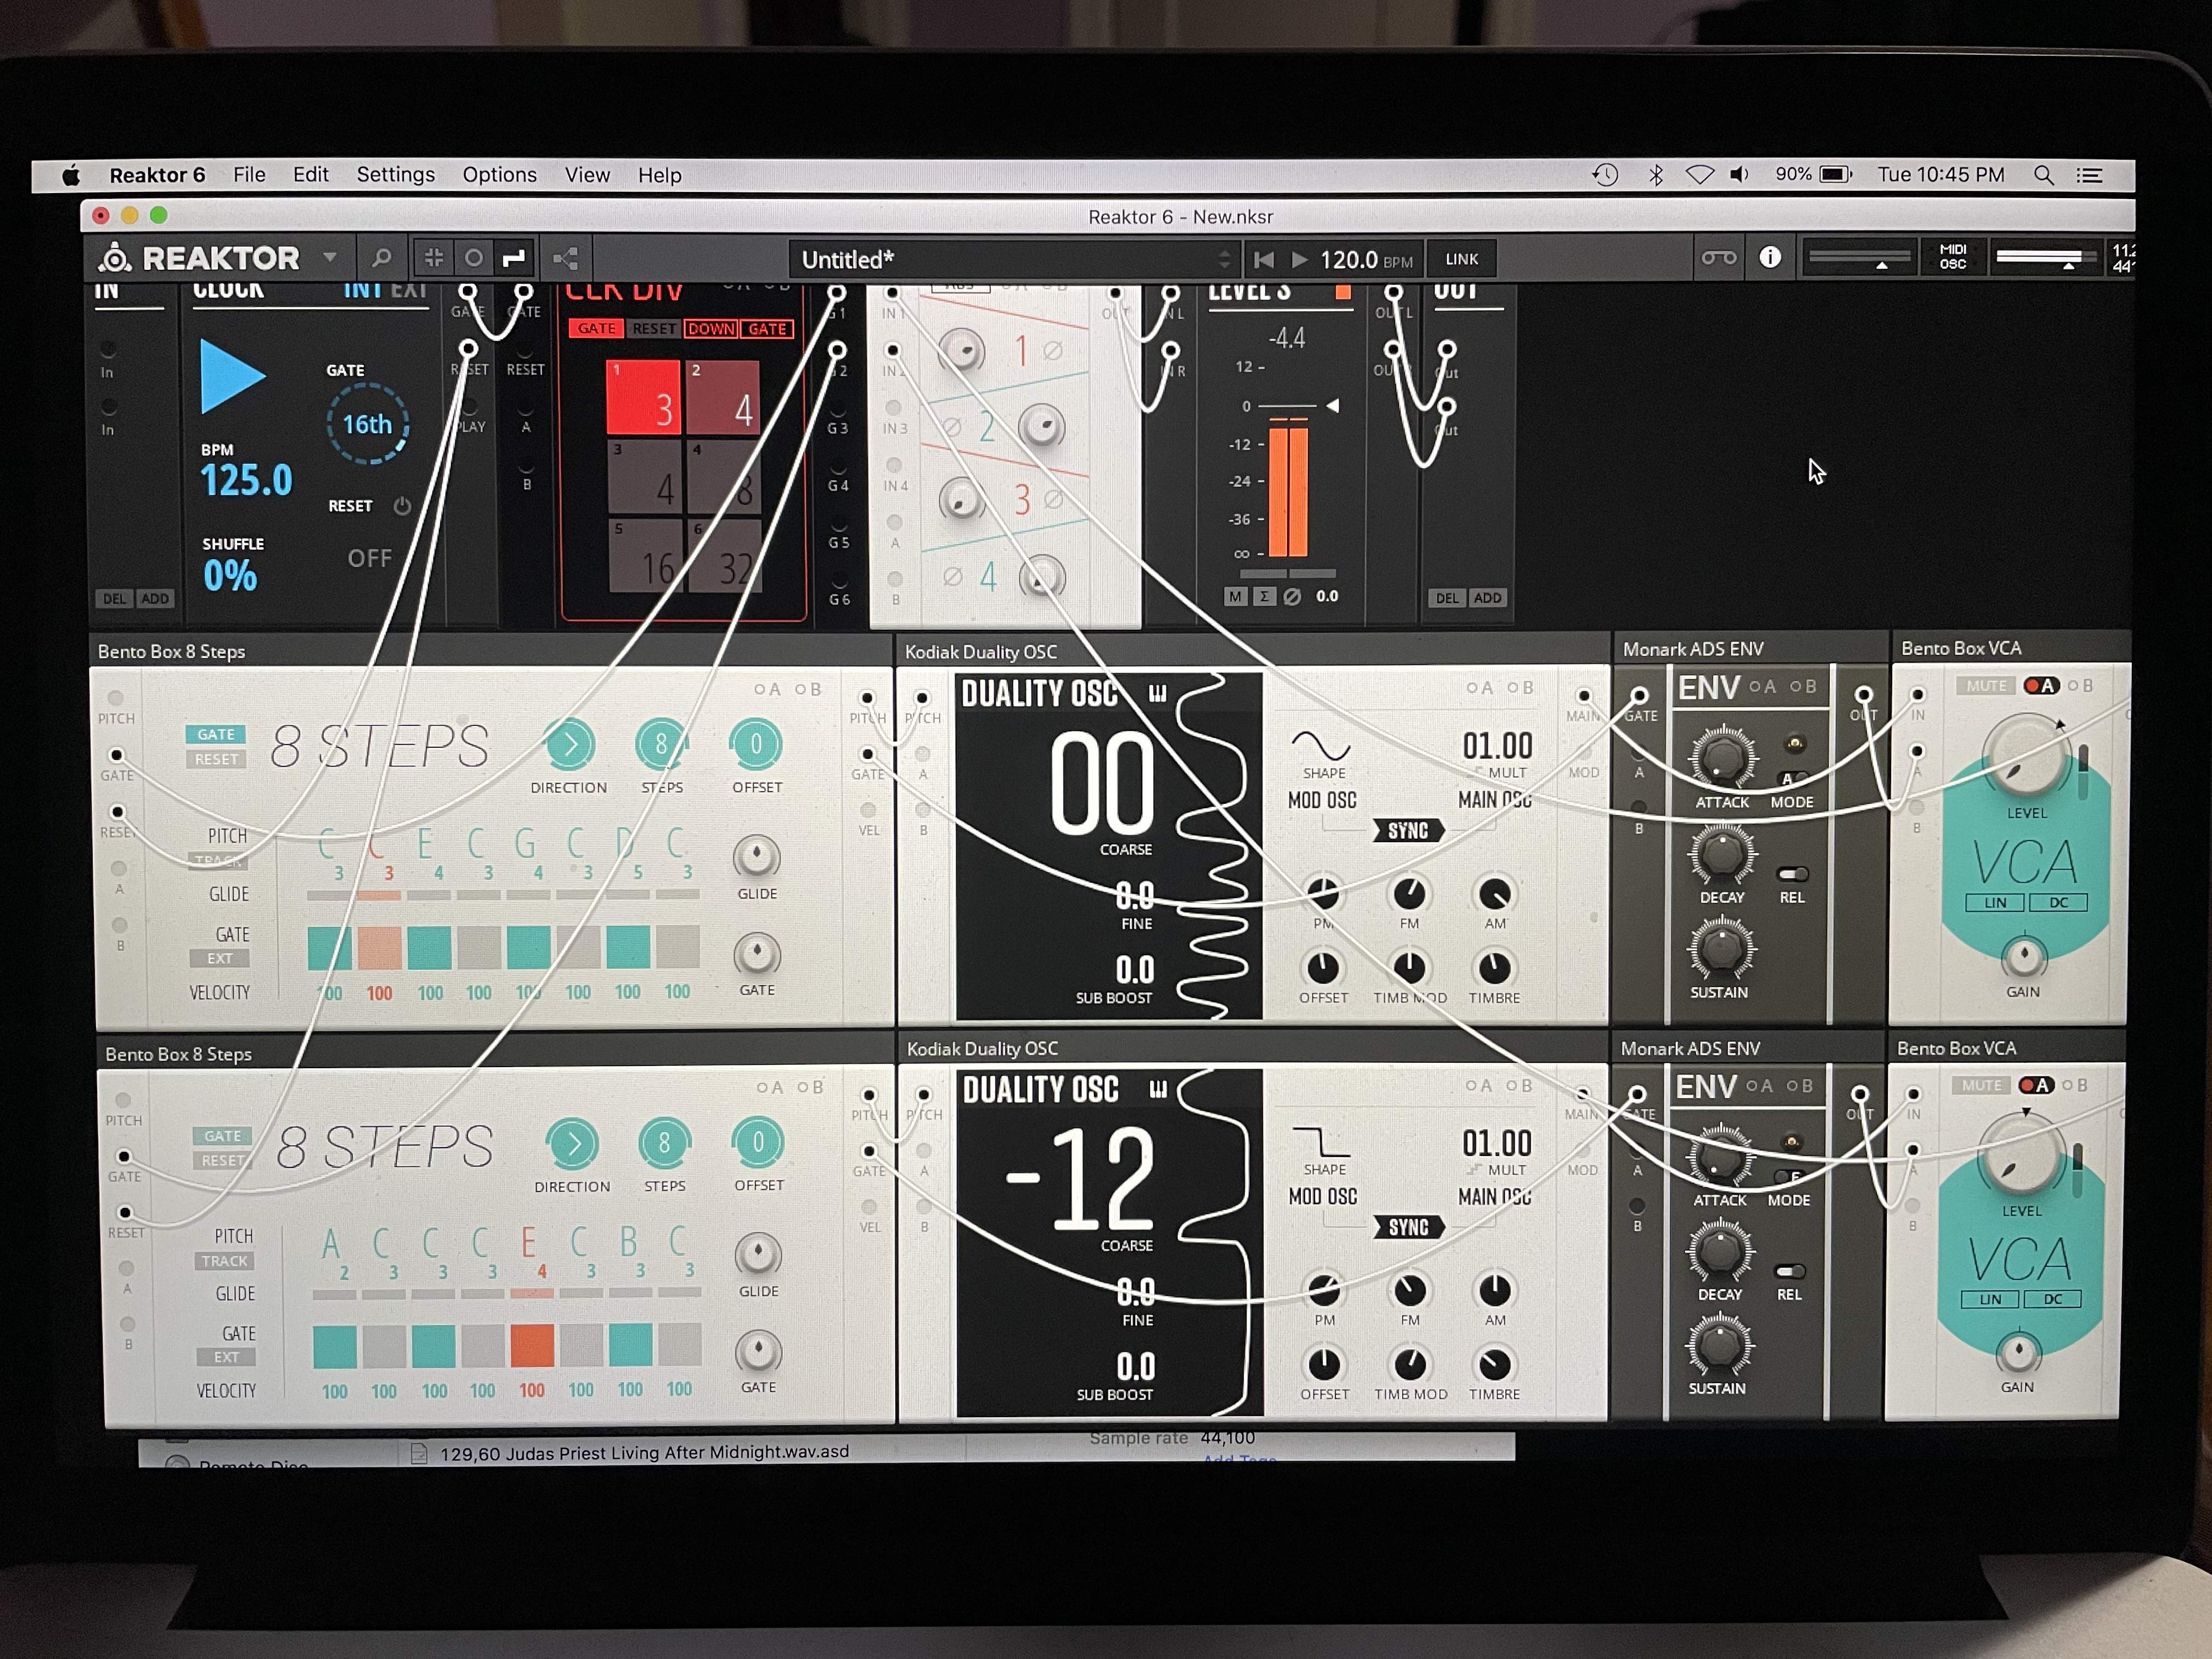This screenshot has height=1659, width=2212.
Task: Select snapshot B on the upper 8 Steps
Action: click(809, 689)
